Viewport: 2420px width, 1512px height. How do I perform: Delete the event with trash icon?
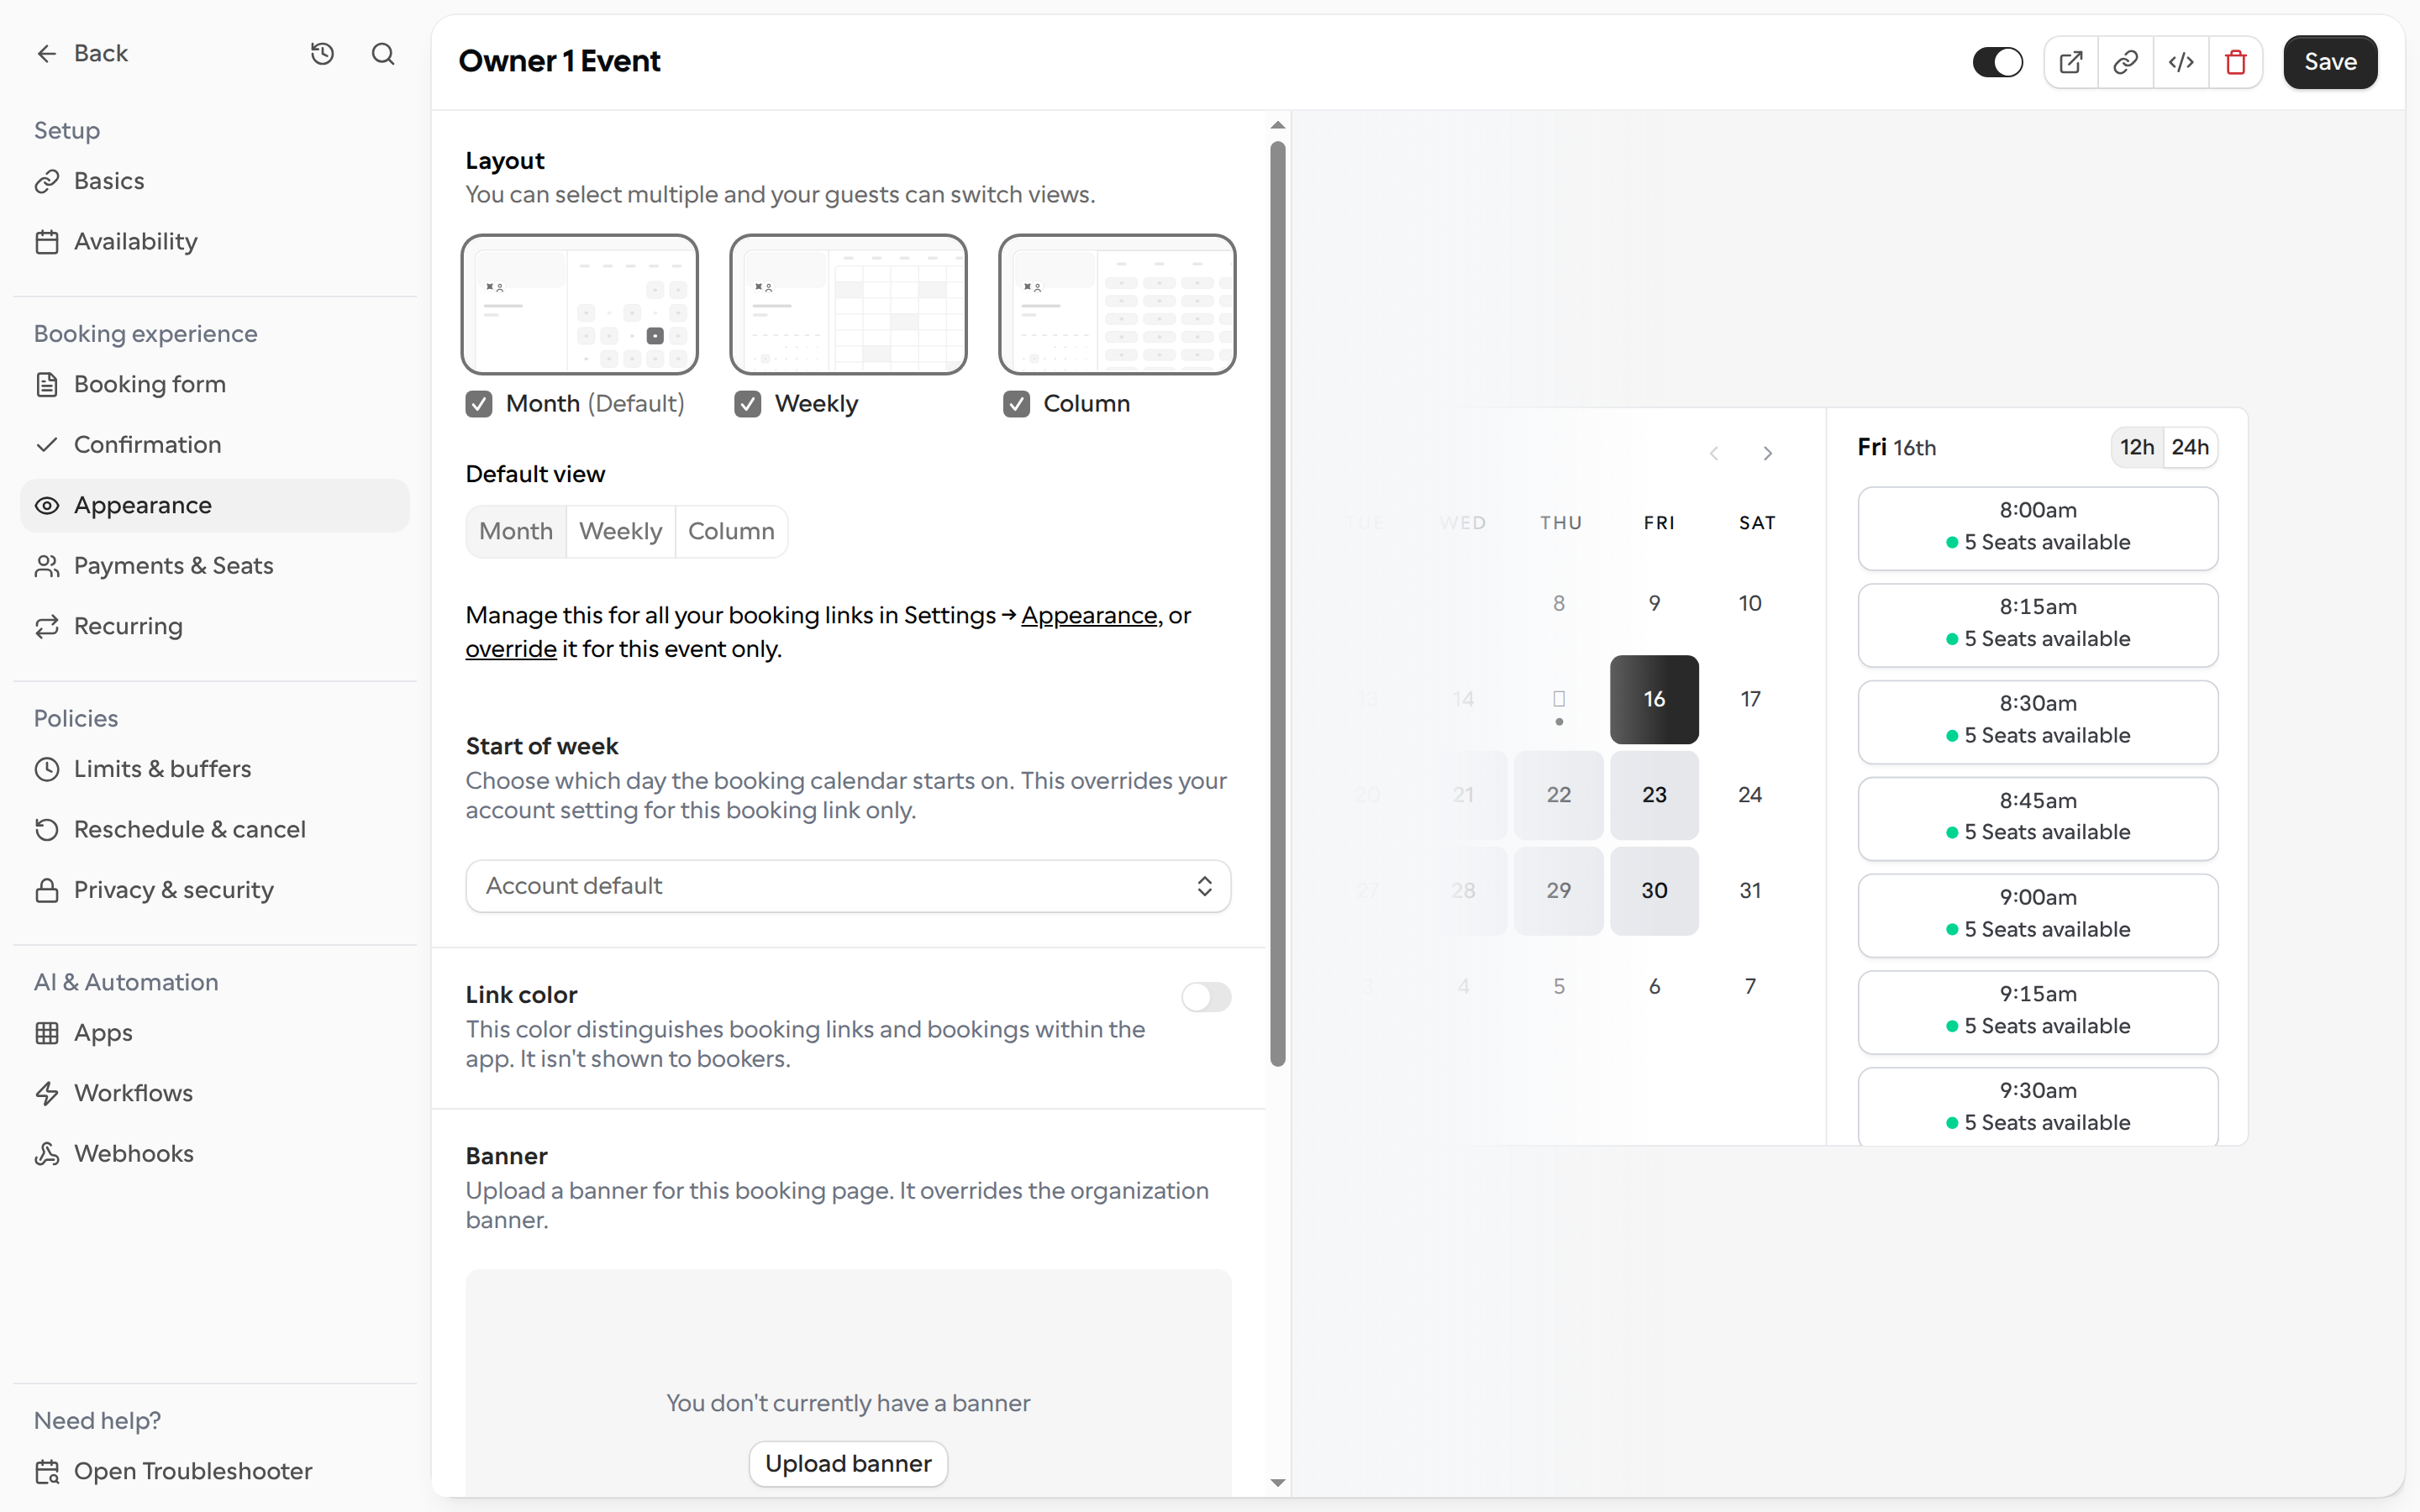click(x=2236, y=62)
